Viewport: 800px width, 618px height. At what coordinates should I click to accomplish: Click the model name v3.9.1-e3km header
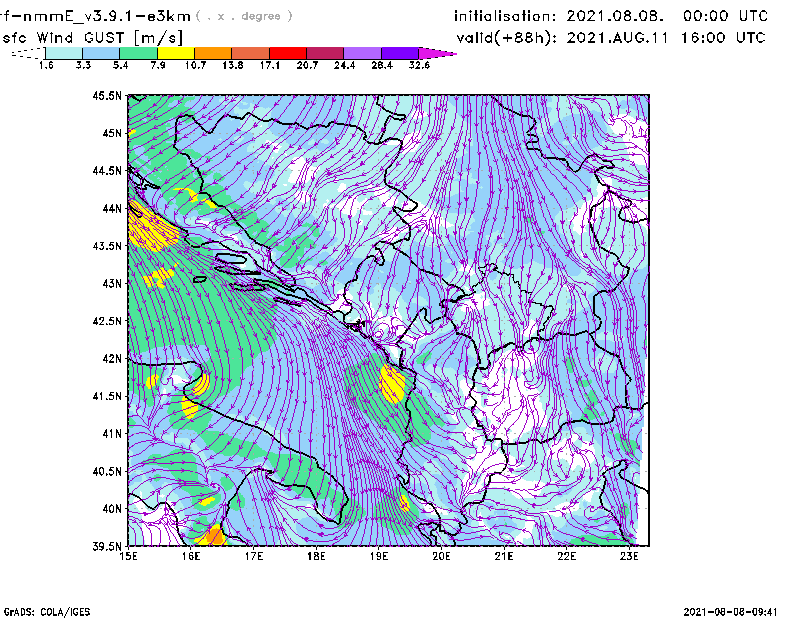[94, 16]
